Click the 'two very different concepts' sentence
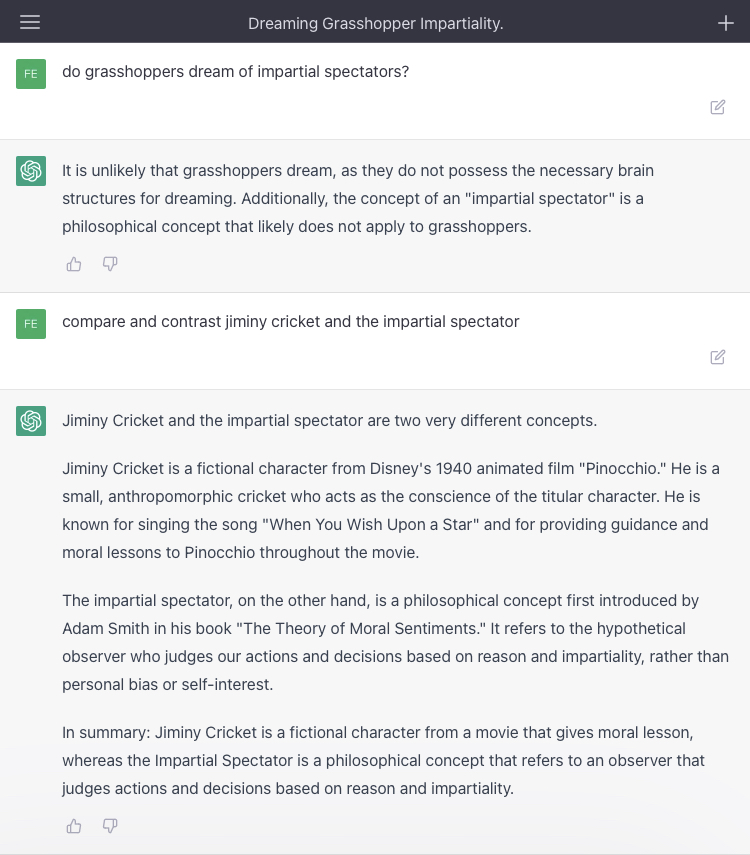This screenshot has width=750, height=855. 329,420
